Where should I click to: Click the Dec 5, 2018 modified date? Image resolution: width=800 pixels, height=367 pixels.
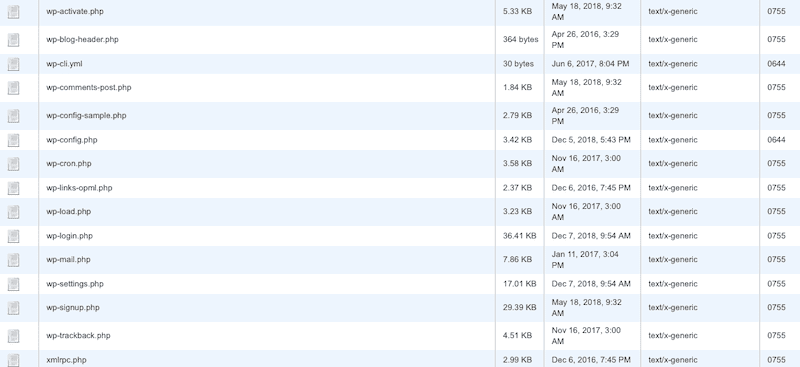pyautogui.click(x=591, y=140)
